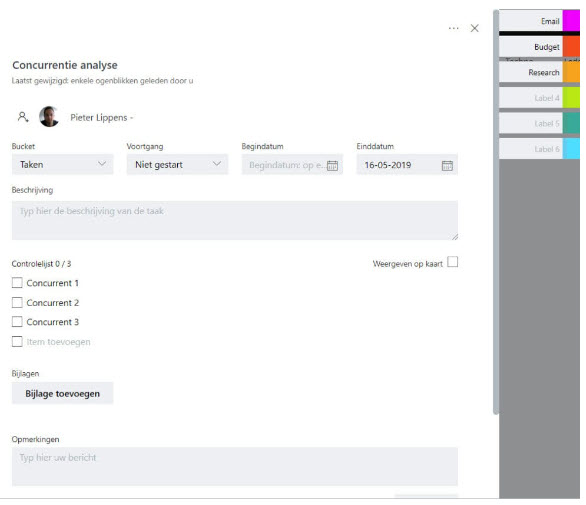Image resolution: width=586 pixels, height=505 pixels.
Task: Select the red Budget label
Action: 539,46
